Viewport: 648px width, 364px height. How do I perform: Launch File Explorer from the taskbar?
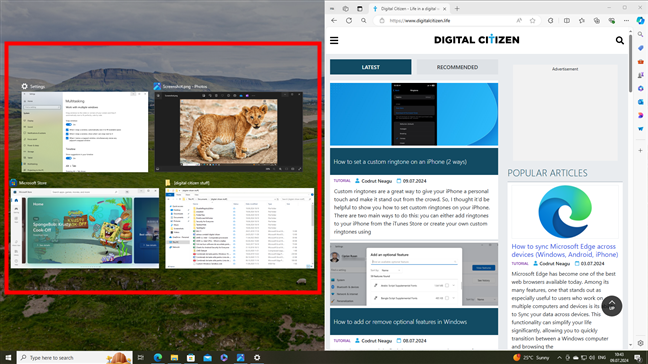click(x=174, y=357)
